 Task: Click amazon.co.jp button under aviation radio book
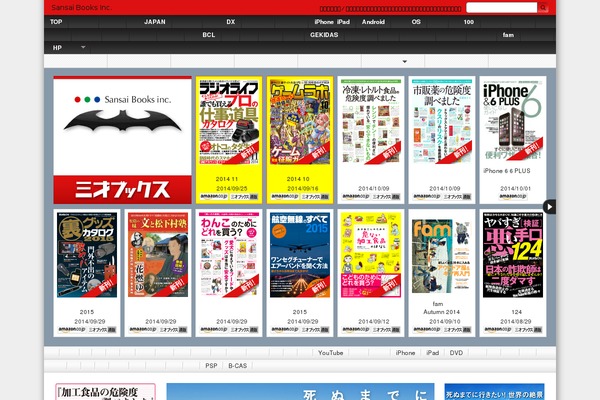pyautogui.click(x=284, y=330)
